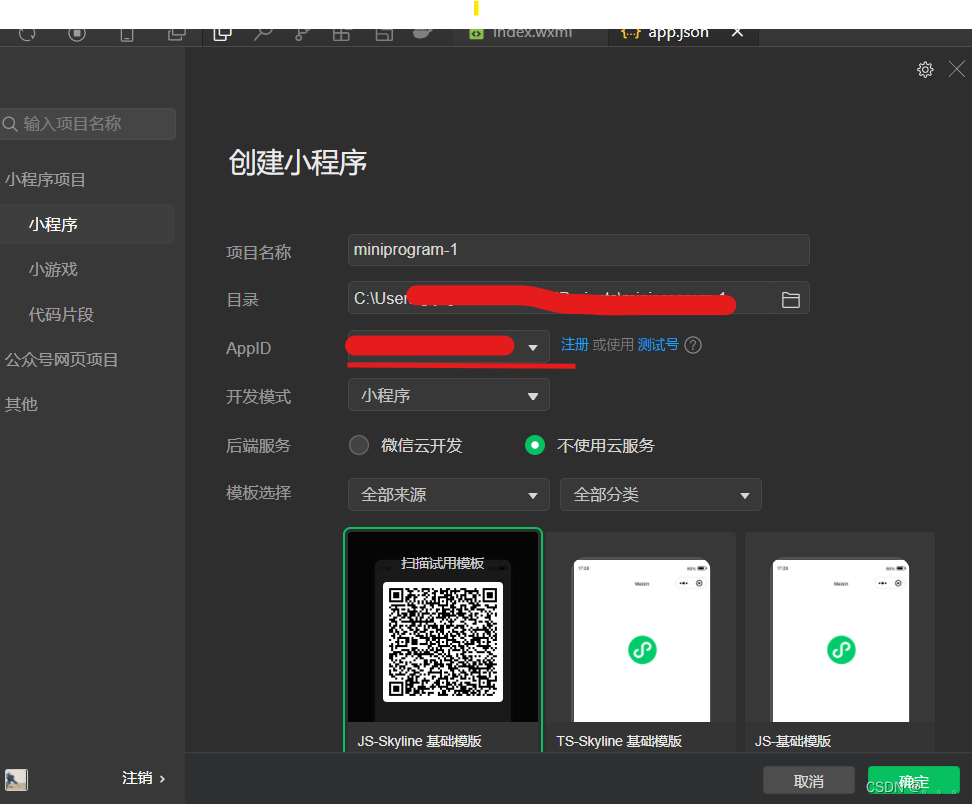
Task: Click the 创建小程序 heading text
Action: click(x=298, y=162)
